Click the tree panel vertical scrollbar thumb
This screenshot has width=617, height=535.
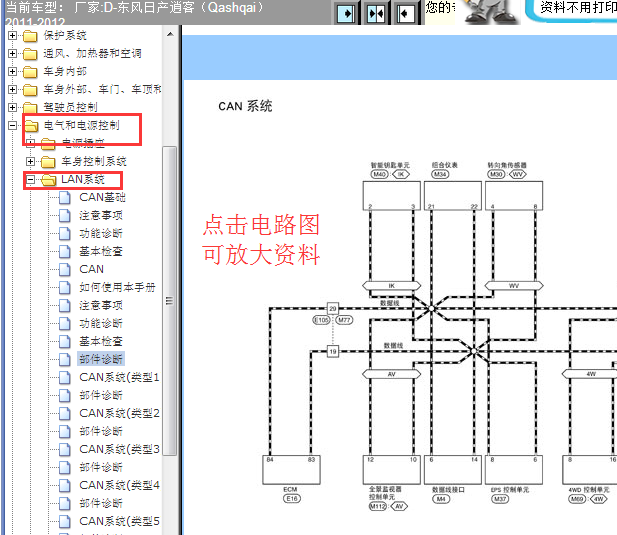pos(170,301)
